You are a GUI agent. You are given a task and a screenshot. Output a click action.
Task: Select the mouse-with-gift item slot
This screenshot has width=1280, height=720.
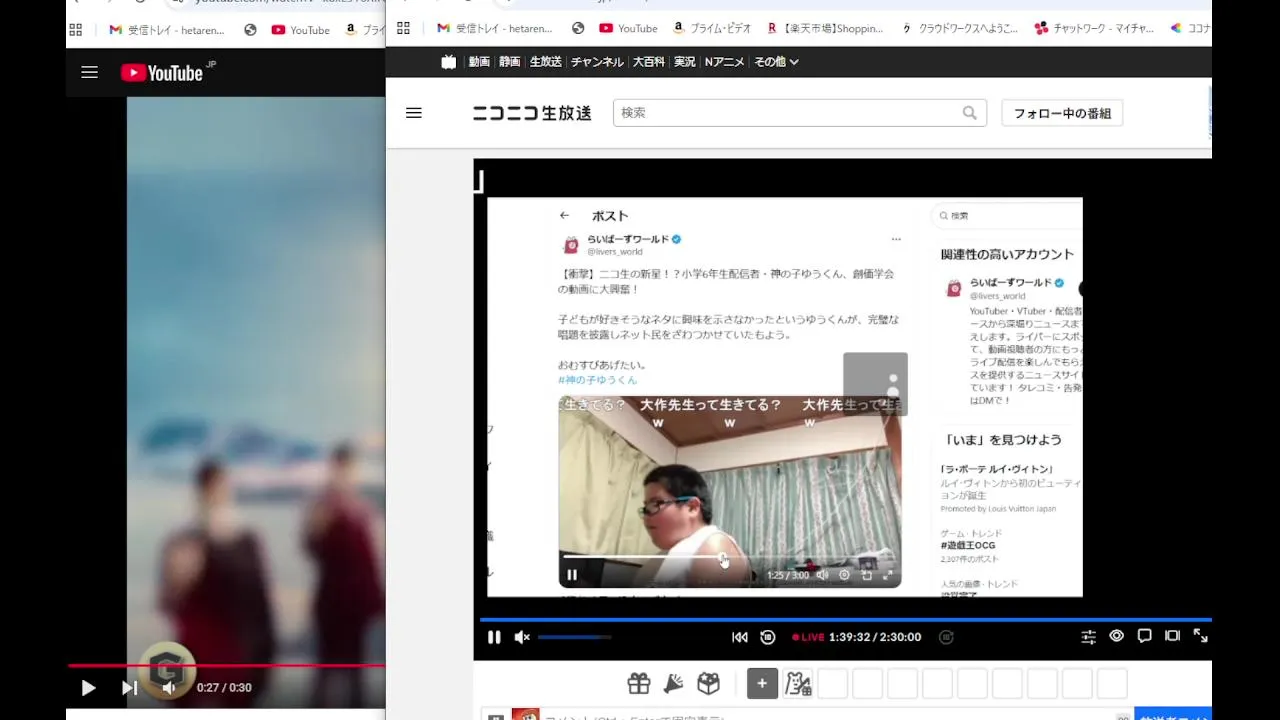click(797, 684)
